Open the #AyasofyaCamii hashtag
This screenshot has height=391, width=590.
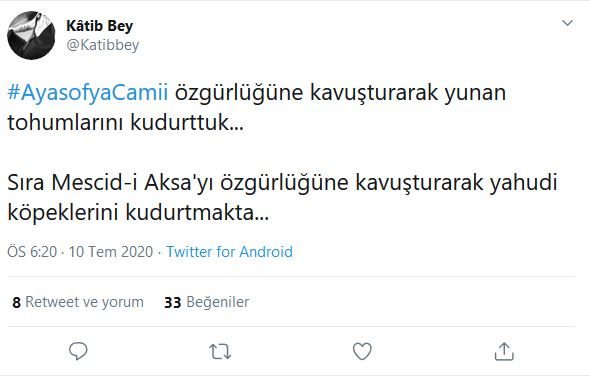click(88, 92)
